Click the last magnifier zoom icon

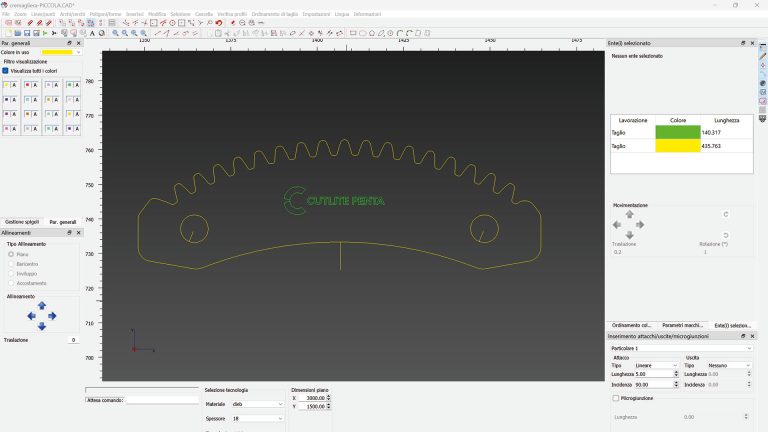(x=144, y=33)
